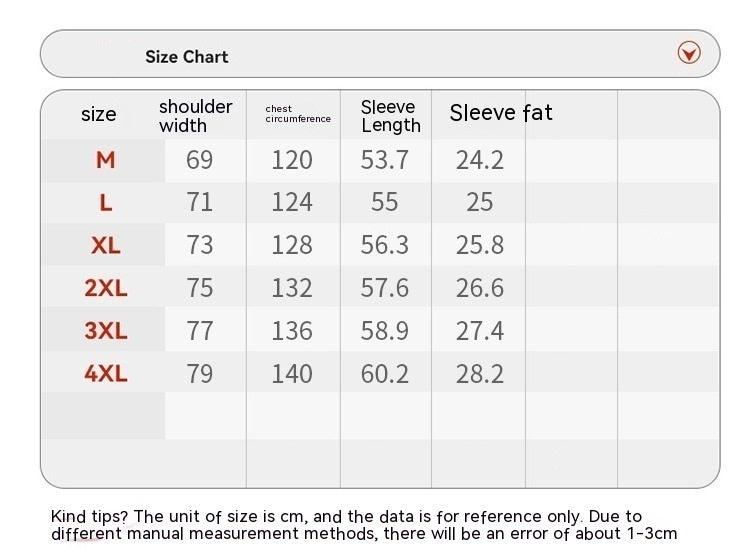Pick the 3XL size row label
Viewport: 740px width, 560px height.
coord(106,331)
